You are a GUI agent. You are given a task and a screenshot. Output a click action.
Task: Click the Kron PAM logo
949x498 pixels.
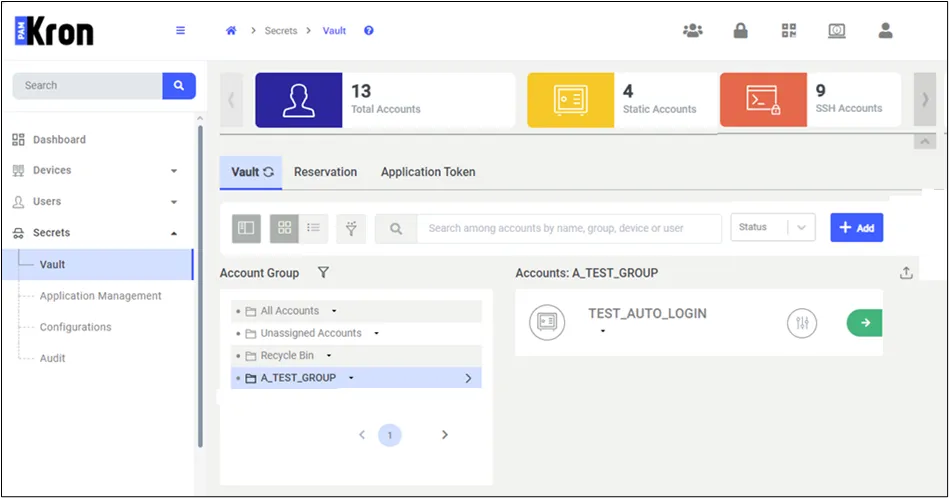pyautogui.click(x=54, y=31)
